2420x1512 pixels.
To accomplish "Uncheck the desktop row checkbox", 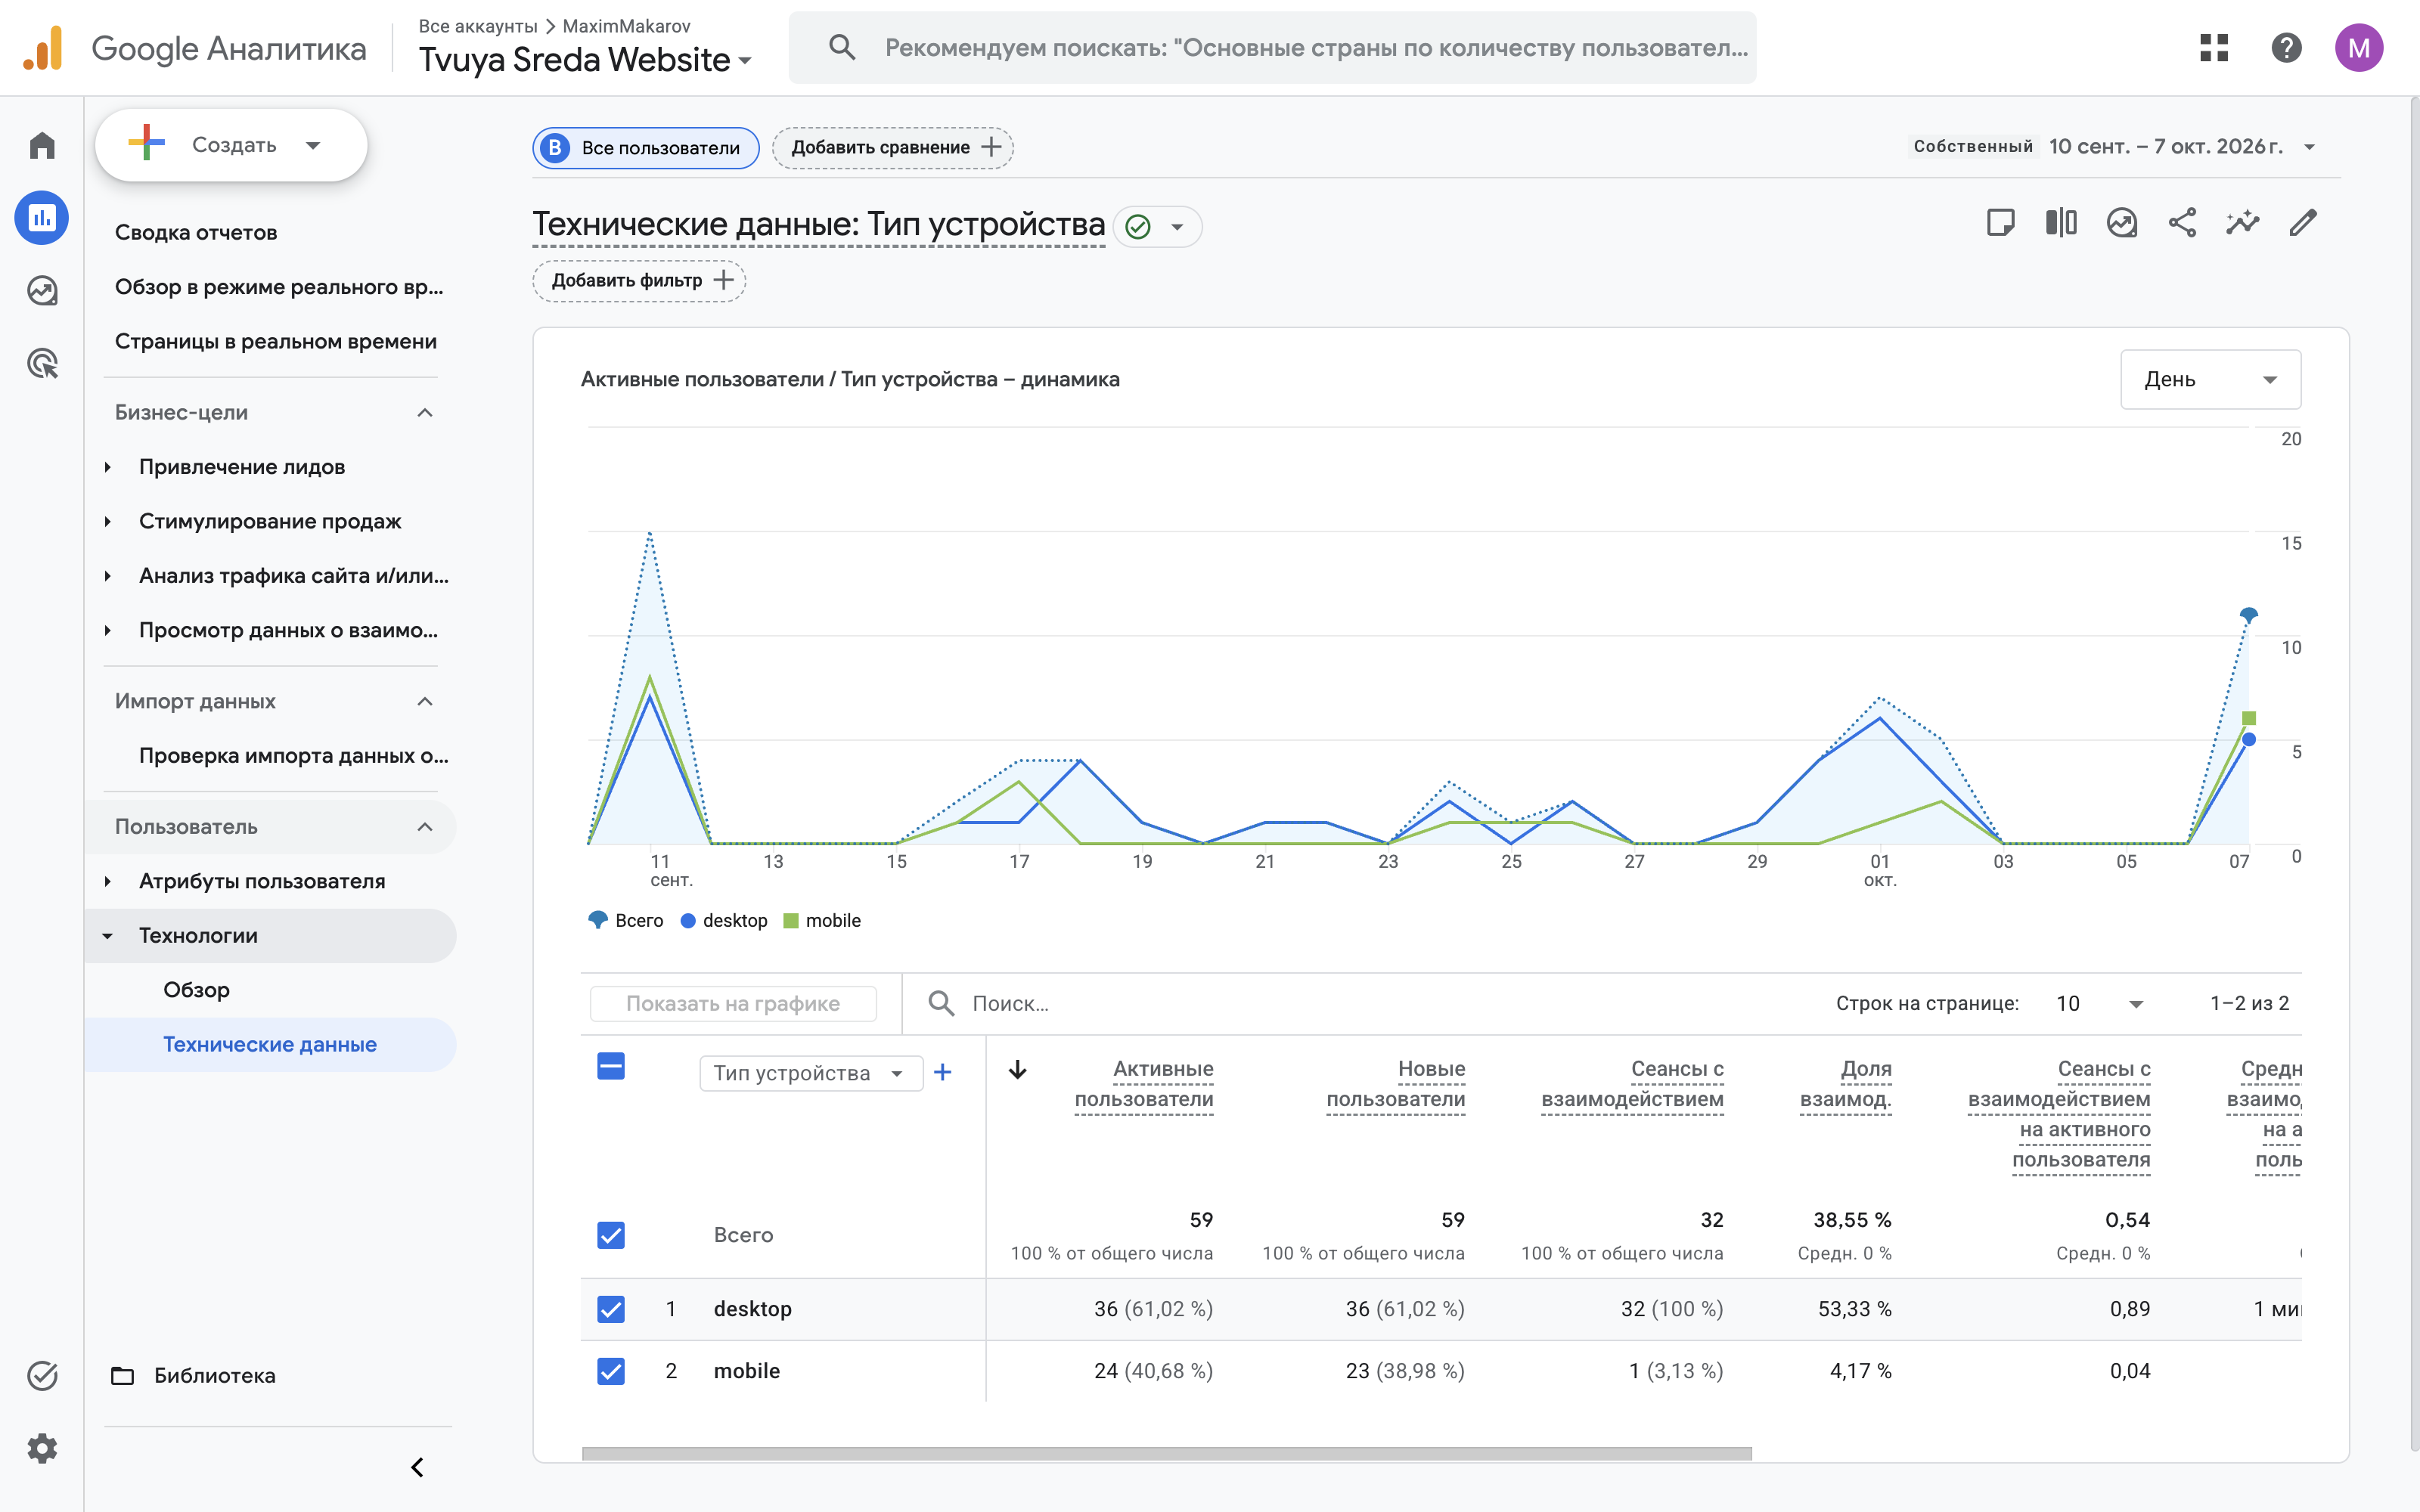I will (611, 1309).
